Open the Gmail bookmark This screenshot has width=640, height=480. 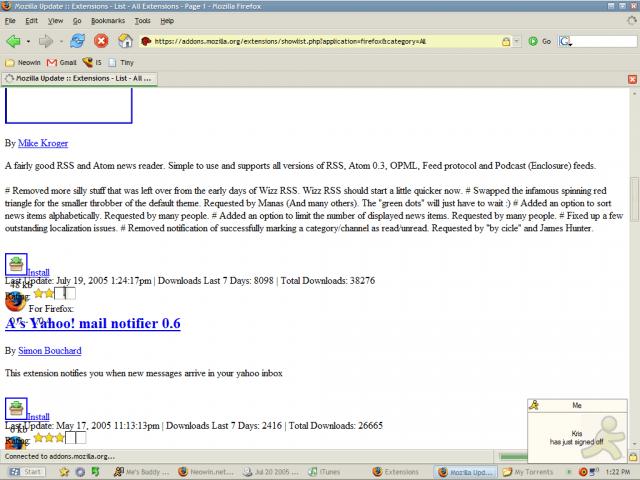[x=62, y=62]
